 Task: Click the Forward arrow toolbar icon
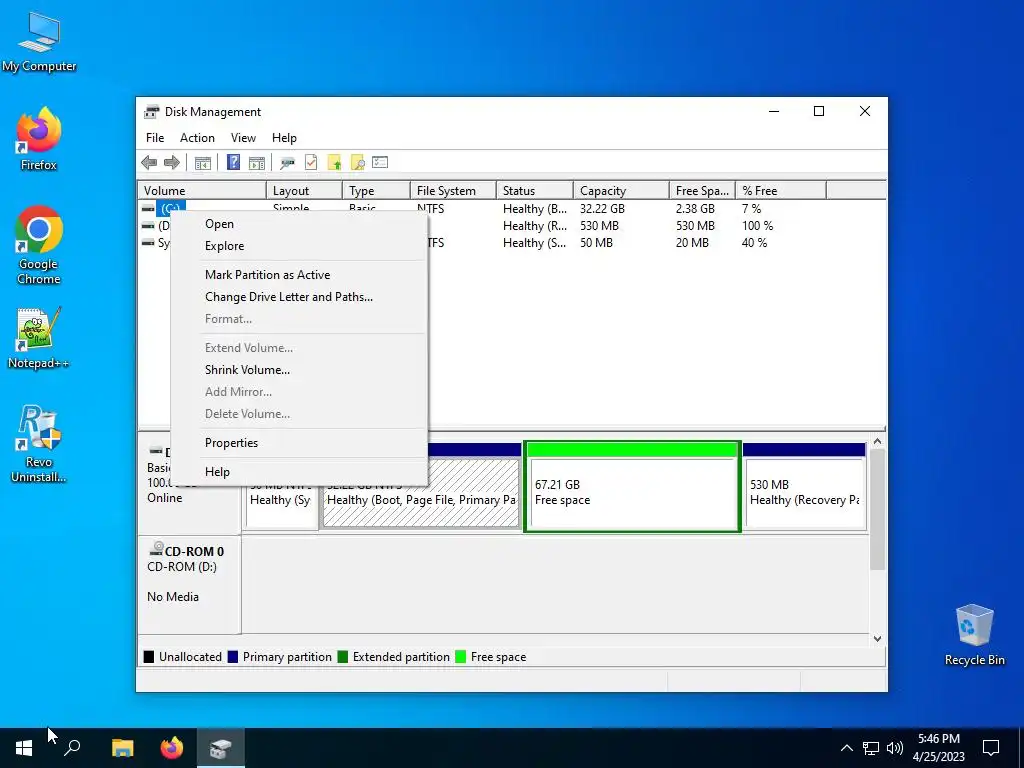(172, 163)
